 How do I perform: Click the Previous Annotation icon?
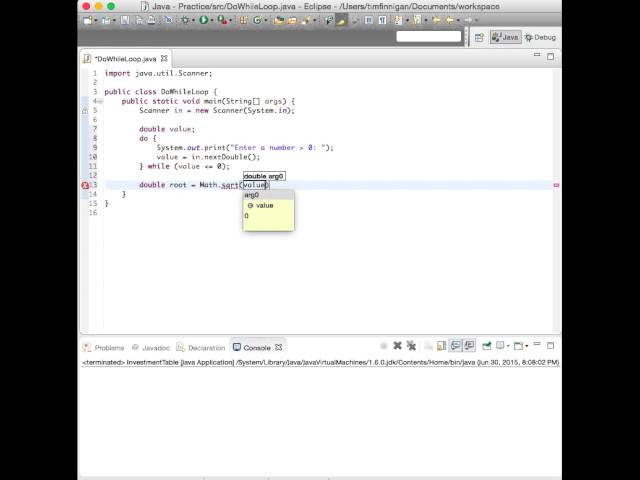tap(417, 20)
